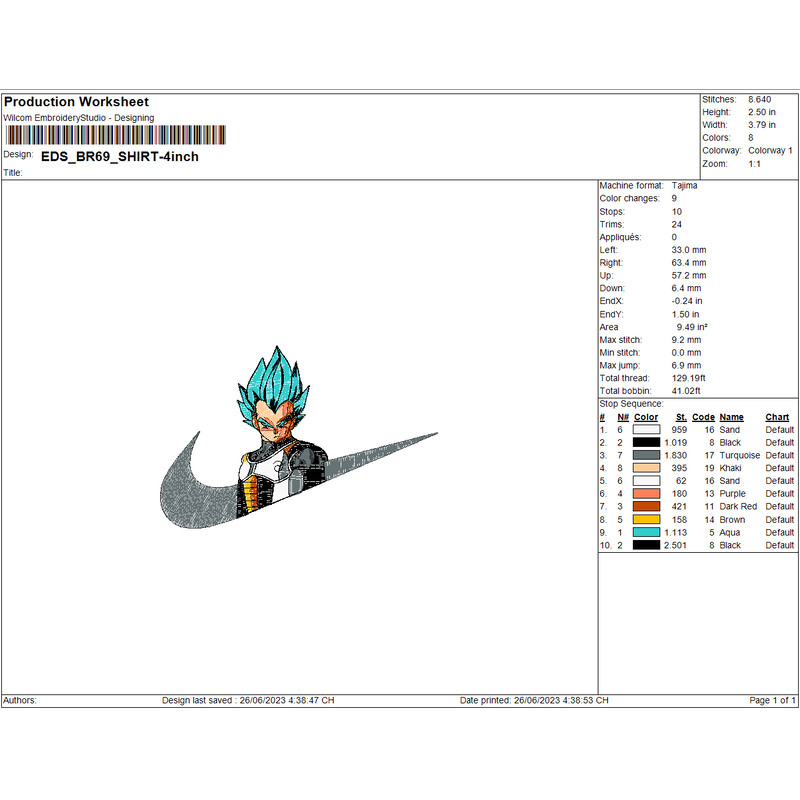Select the Black swatch in stop 10
This screenshot has height=800, width=800.
(x=646, y=546)
